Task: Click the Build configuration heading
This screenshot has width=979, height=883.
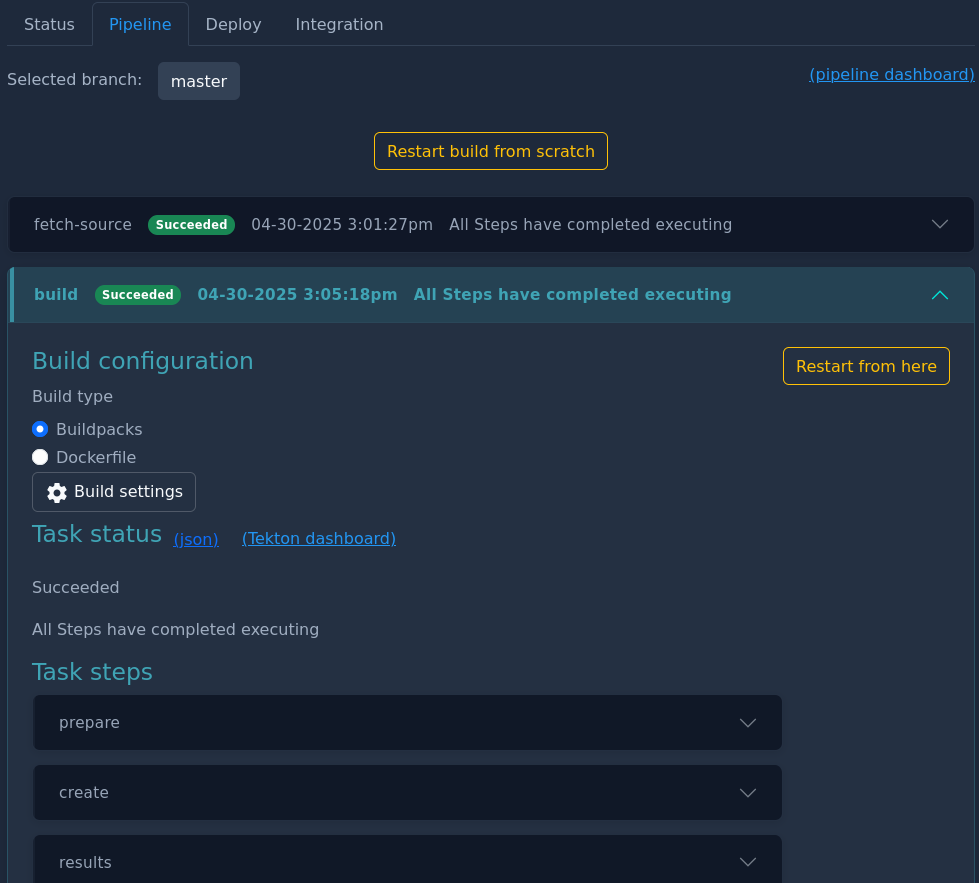Action: (143, 361)
